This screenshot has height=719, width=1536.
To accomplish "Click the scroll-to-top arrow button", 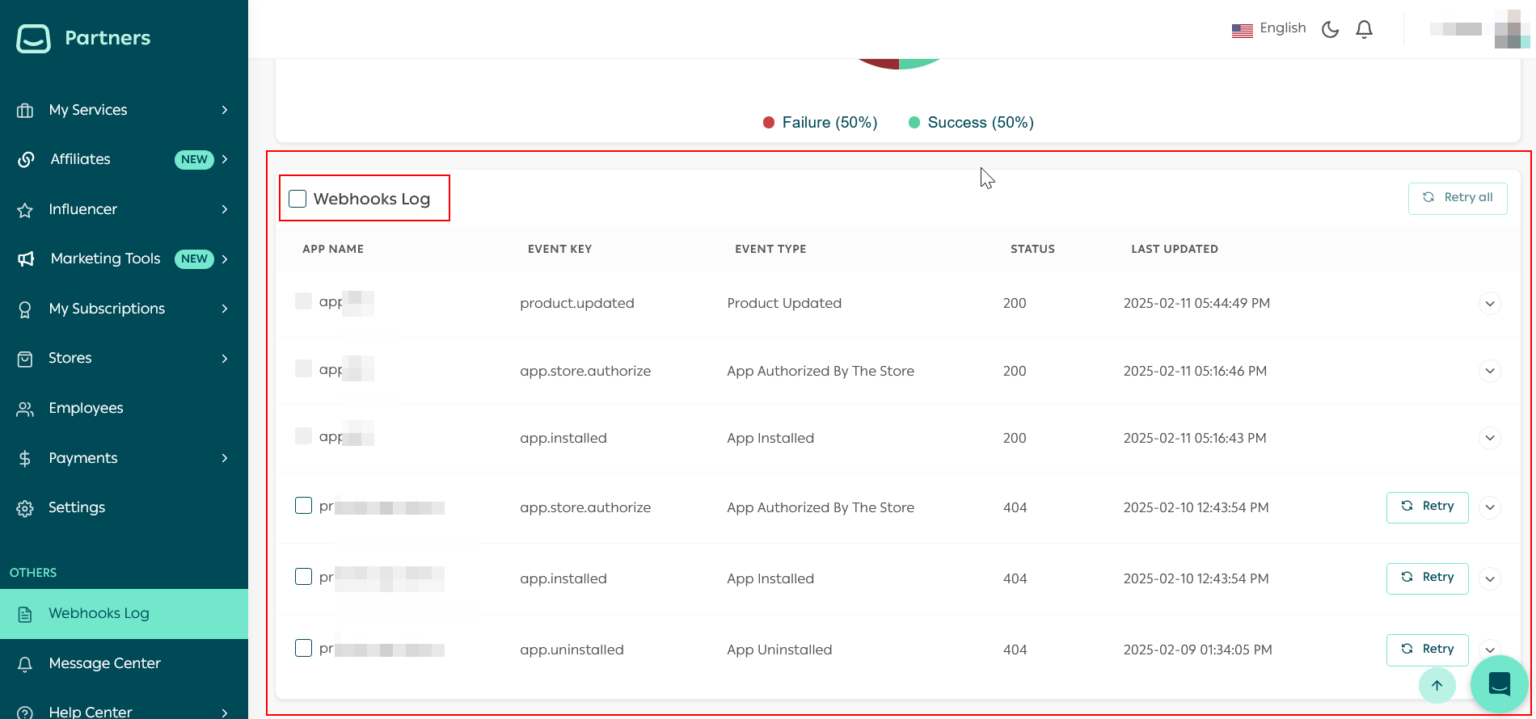I will pyautogui.click(x=1437, y=685).
